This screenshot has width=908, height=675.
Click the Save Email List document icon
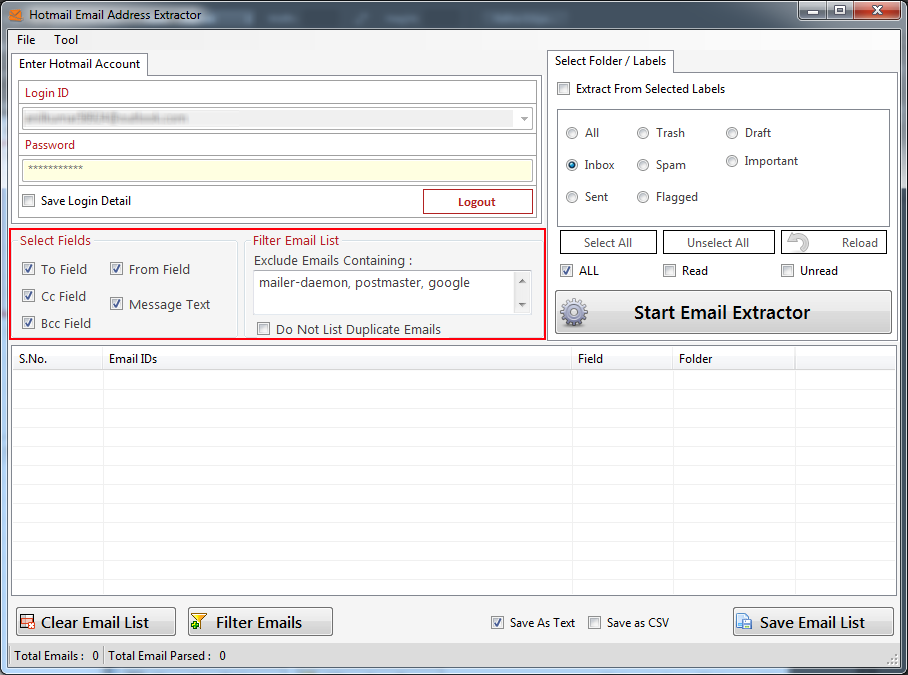point(744,622)
